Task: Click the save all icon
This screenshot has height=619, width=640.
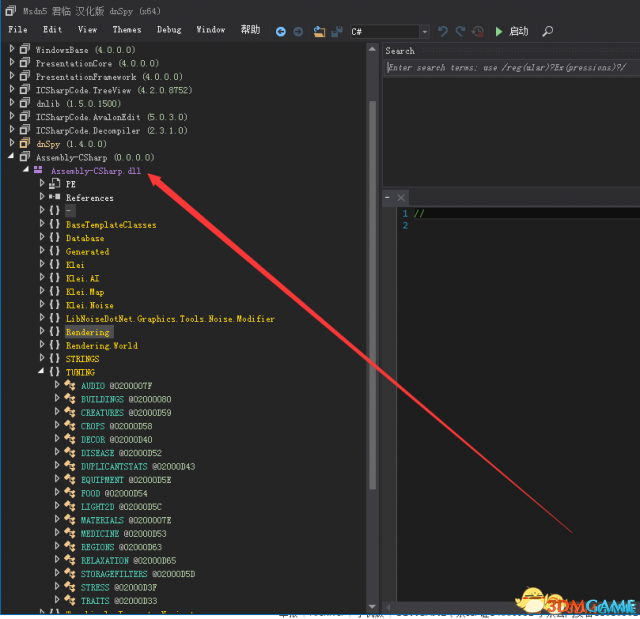Action: (x=337, y=31)
